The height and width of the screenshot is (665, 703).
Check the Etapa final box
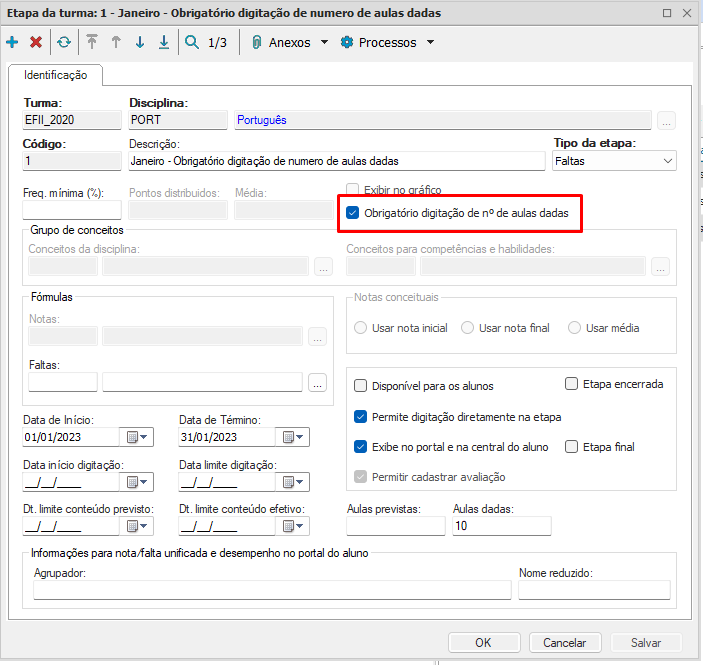[x=572, y=447]
